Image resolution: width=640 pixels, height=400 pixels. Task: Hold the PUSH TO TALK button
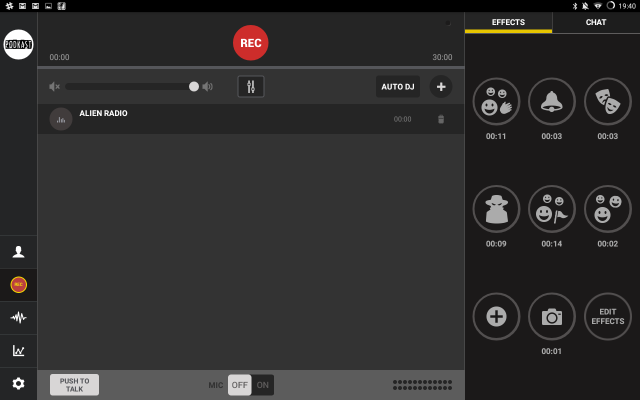point(74,385)
